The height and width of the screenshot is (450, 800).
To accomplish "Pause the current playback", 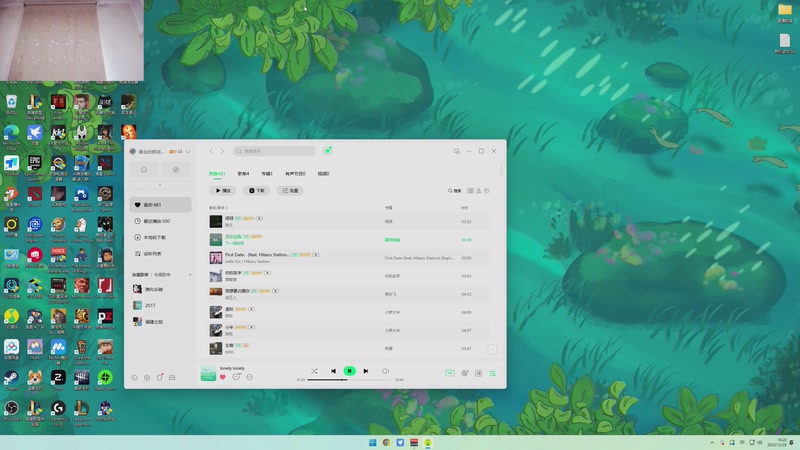I will tap(349, 371).
